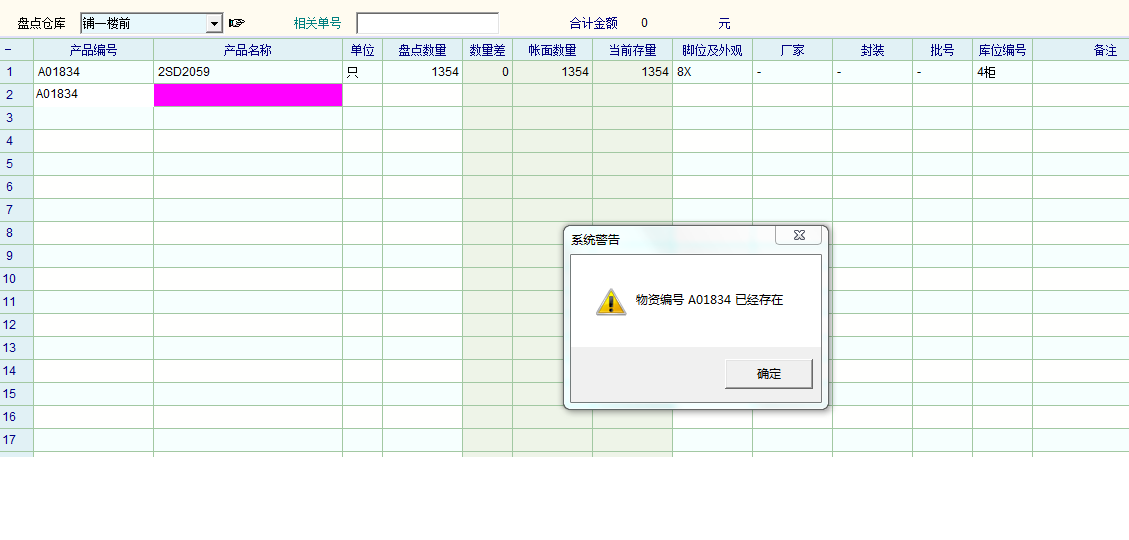The image size is (1129, 540).
Task: Open the 盘点仓库 warehouse dropdown arrow
Action: [214, 23]
